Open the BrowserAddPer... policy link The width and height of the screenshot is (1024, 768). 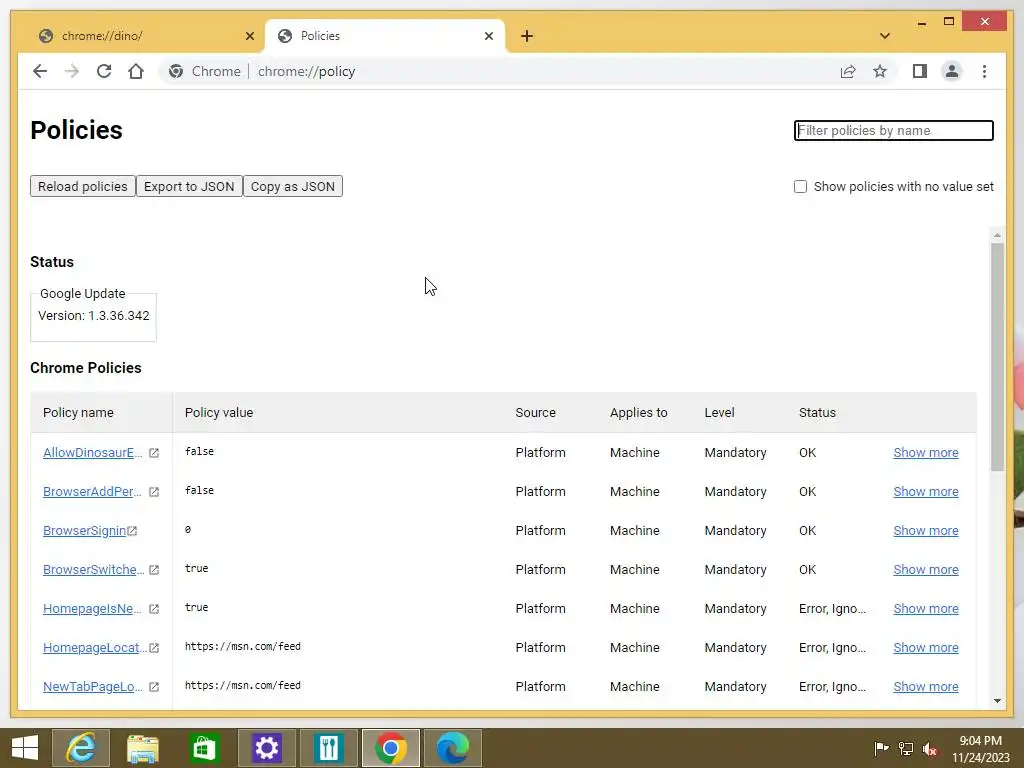[x=92, y=492]
